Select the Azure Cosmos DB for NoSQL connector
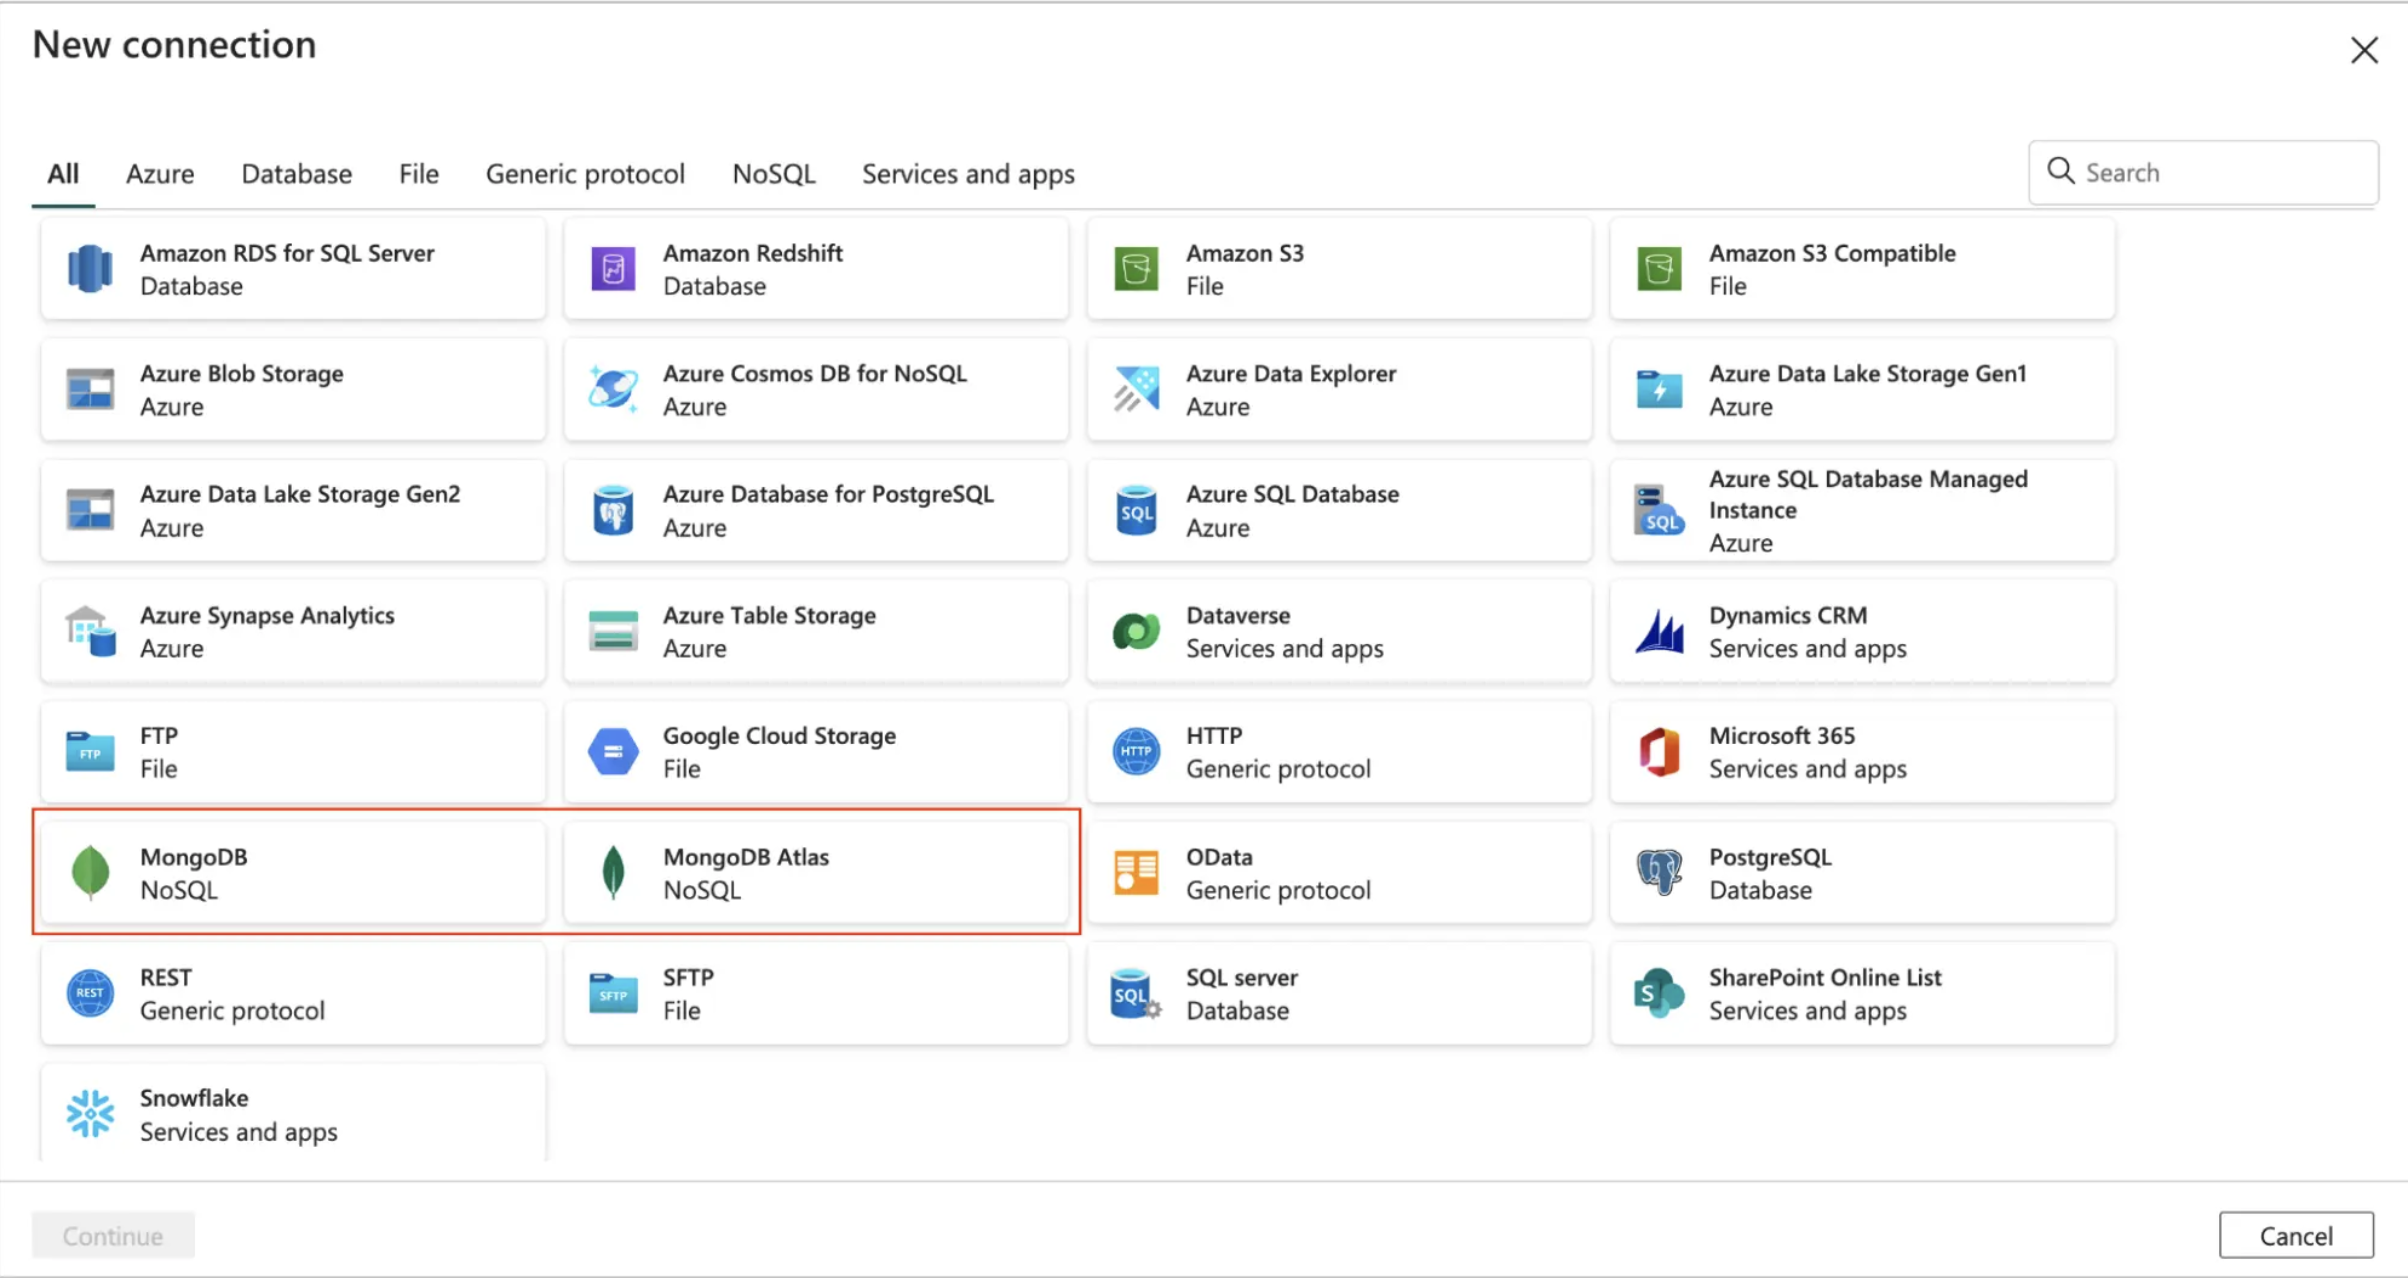The width and height of the screenshot is (2408, 1278). (815, 389)
